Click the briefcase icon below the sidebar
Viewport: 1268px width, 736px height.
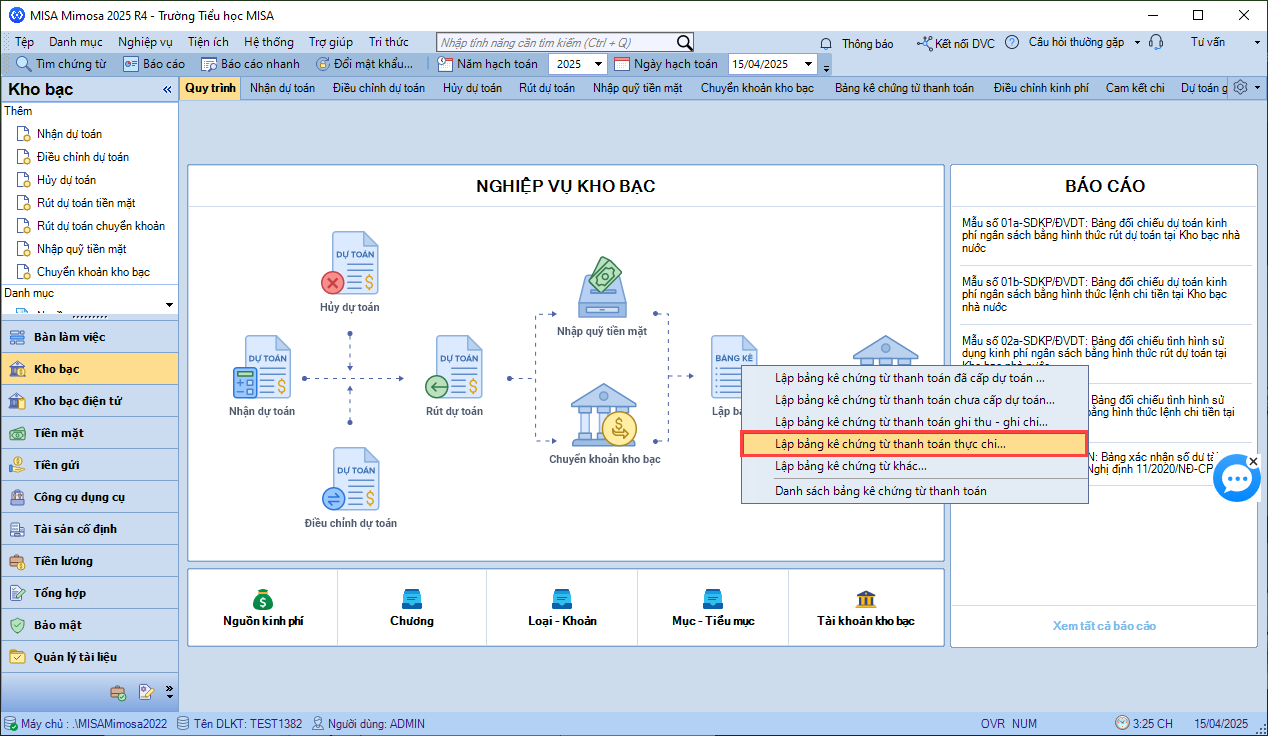118,692
